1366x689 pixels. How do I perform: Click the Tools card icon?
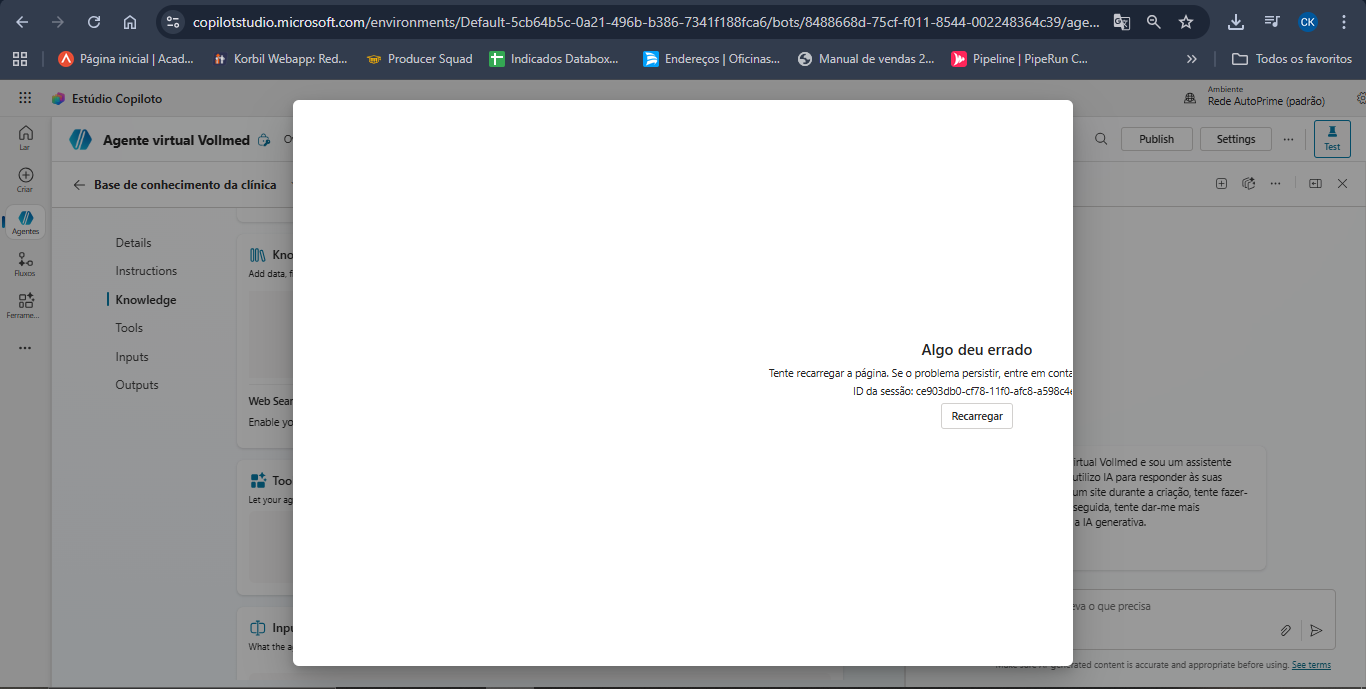click(258, 480)
